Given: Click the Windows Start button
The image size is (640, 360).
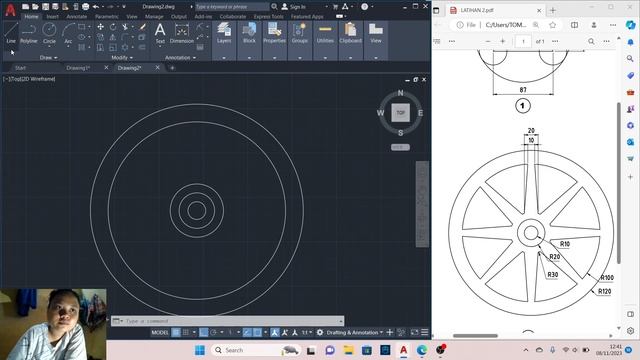Looking at the screenshot, I should click(200, 350).
